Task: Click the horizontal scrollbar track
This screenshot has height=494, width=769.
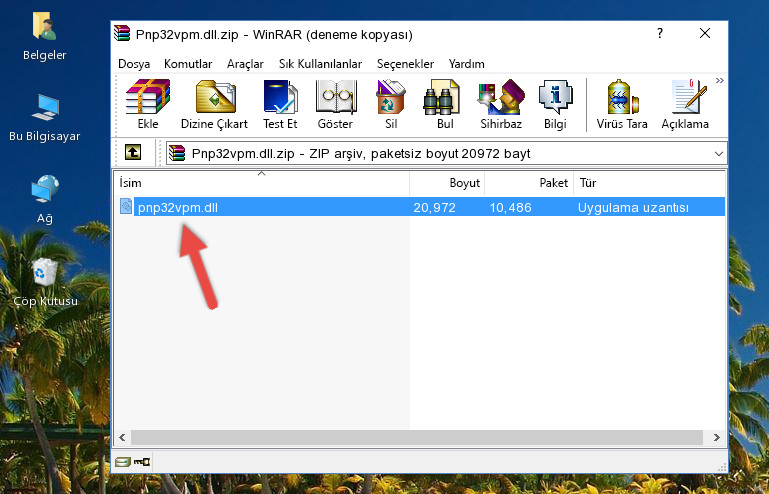Action: (417, 437)
